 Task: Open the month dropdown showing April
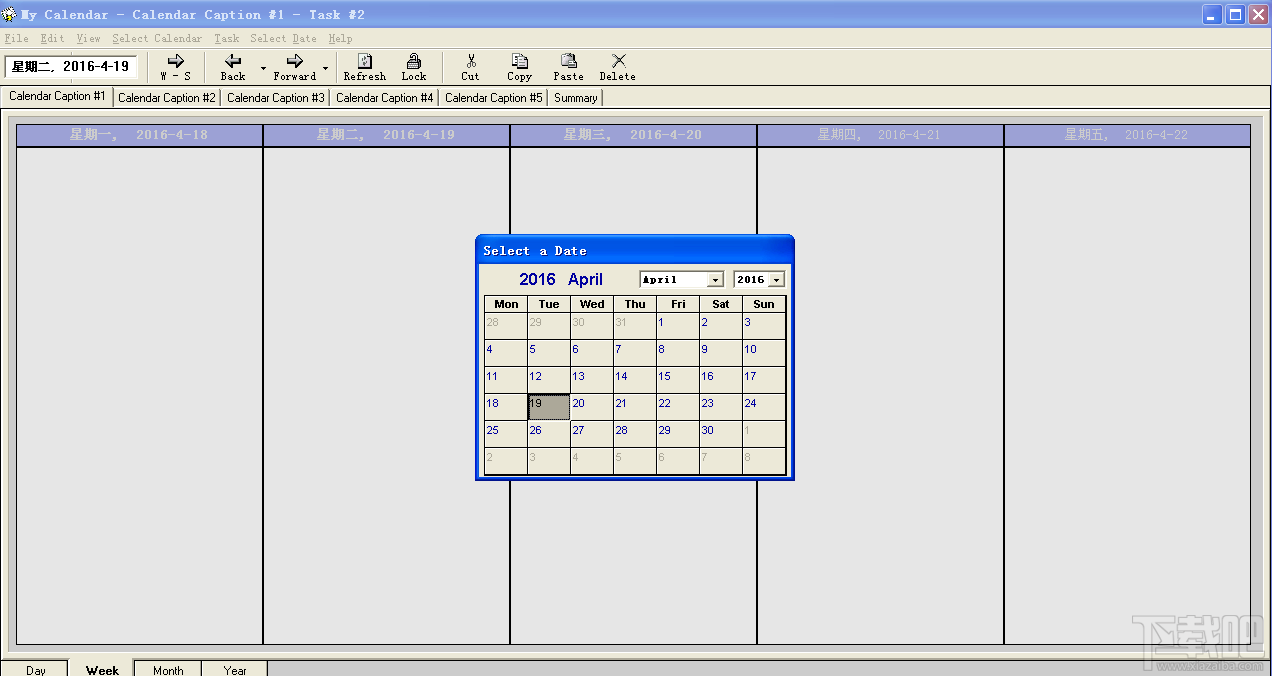(715, 279)
